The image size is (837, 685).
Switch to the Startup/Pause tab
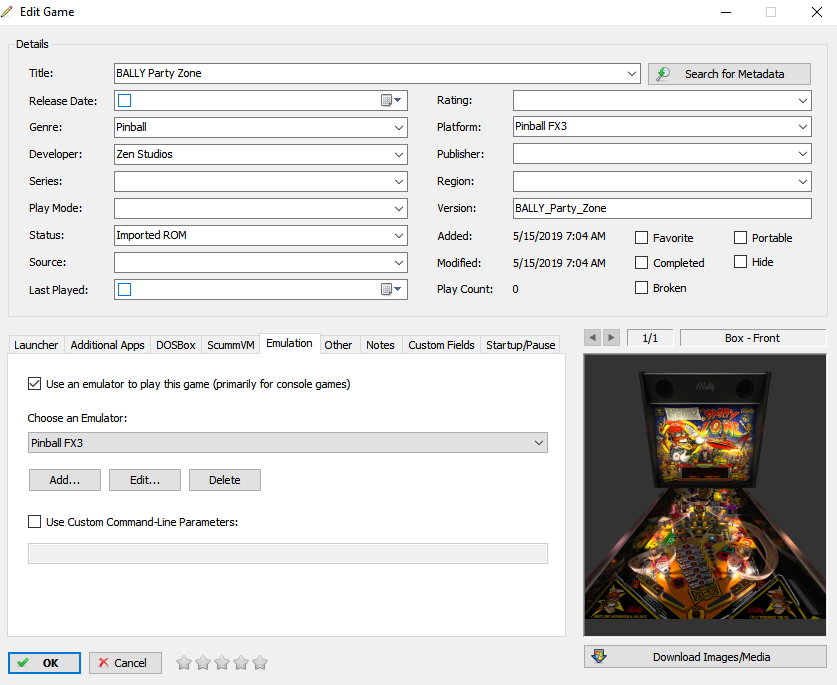tap(520, 345)
